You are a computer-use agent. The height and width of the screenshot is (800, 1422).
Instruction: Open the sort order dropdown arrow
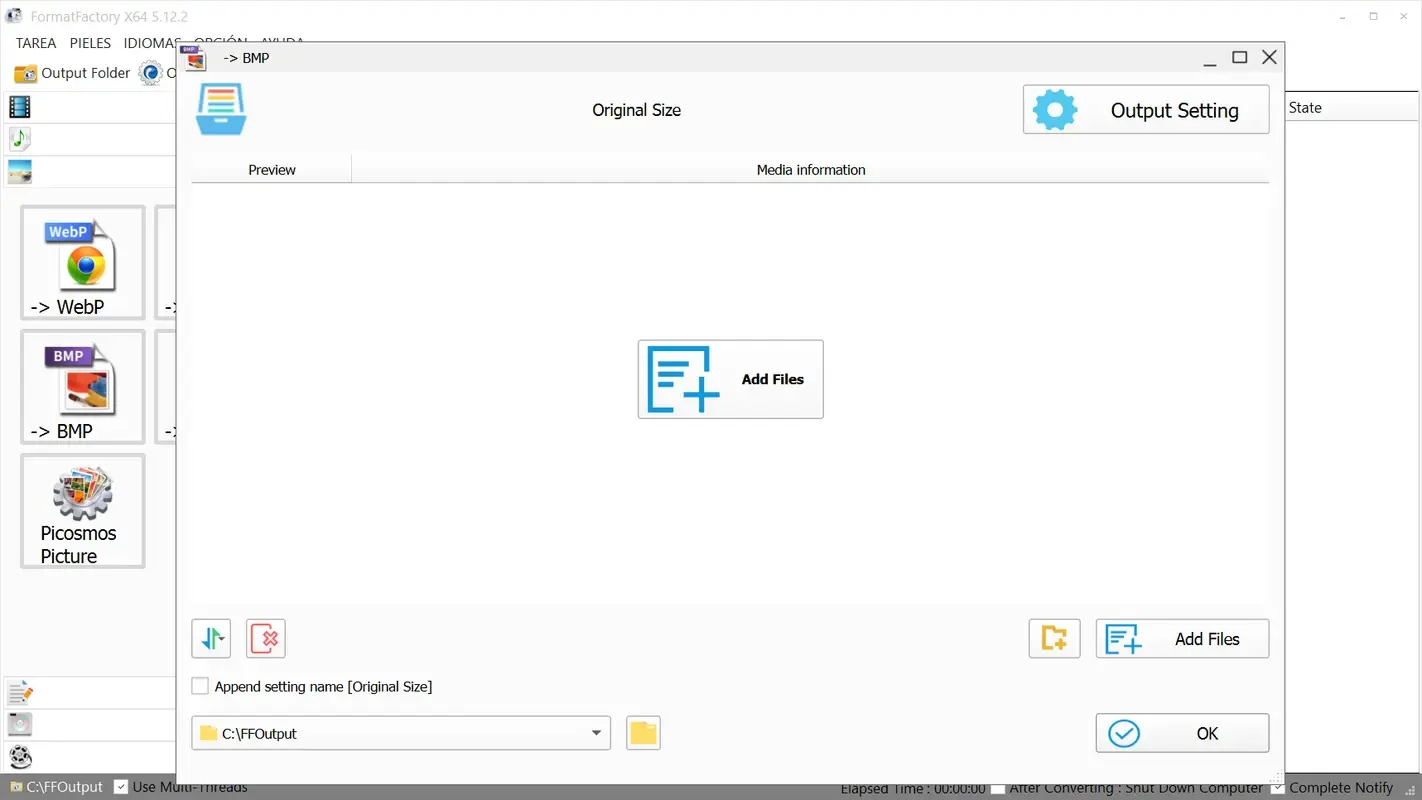[x=210, y=638]
